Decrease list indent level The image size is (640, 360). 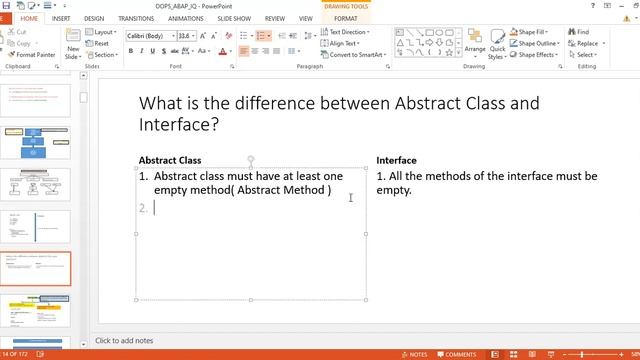point(282,36)
